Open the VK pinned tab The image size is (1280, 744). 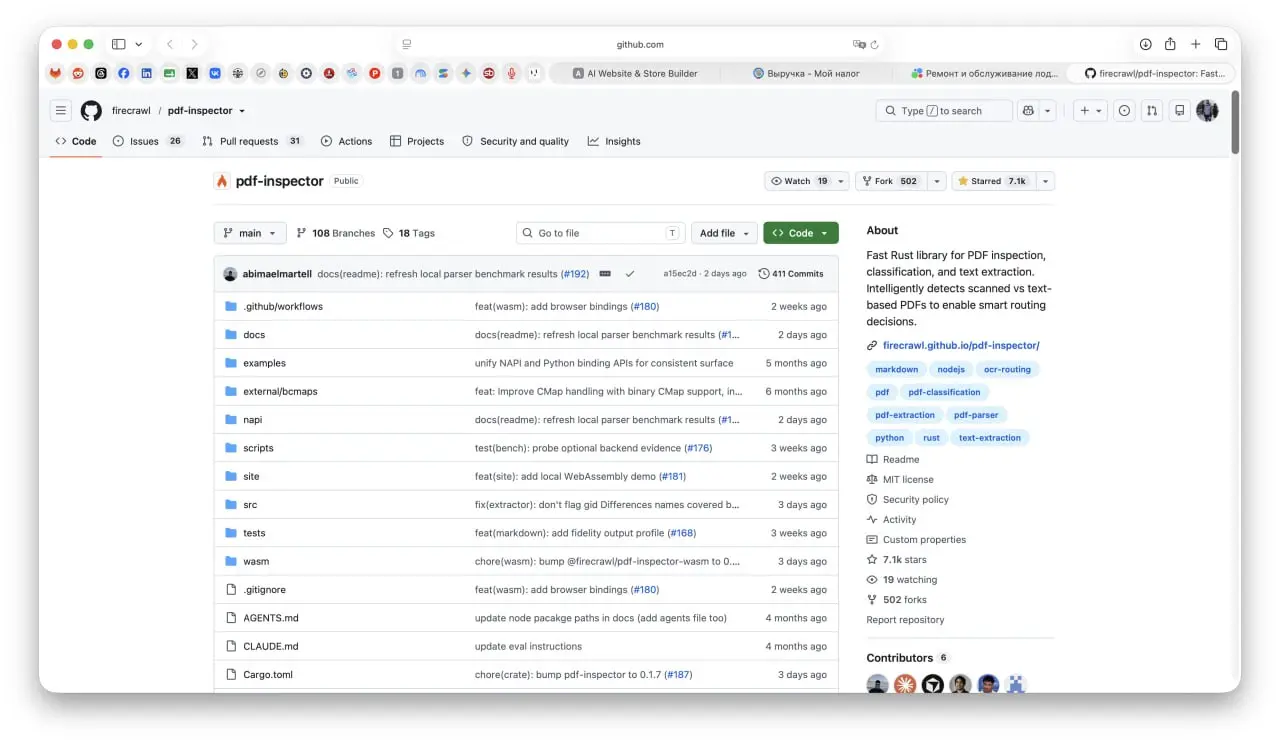(215, 73)
